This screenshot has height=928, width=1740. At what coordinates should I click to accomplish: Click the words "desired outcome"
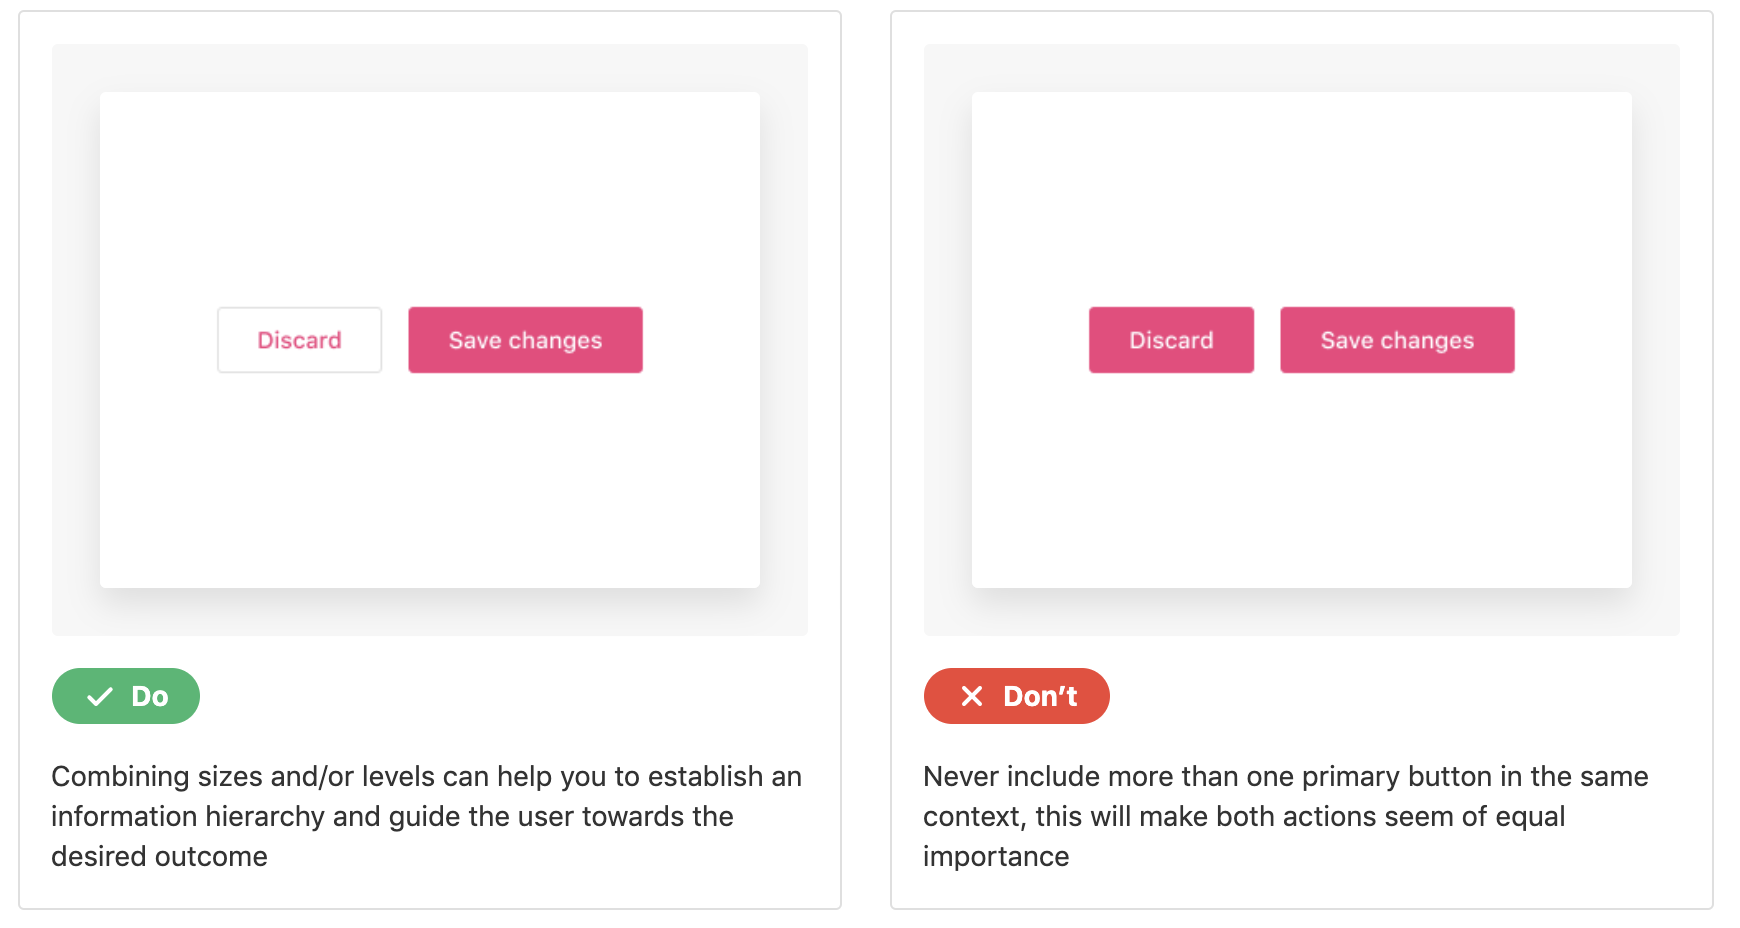point(160,857)
